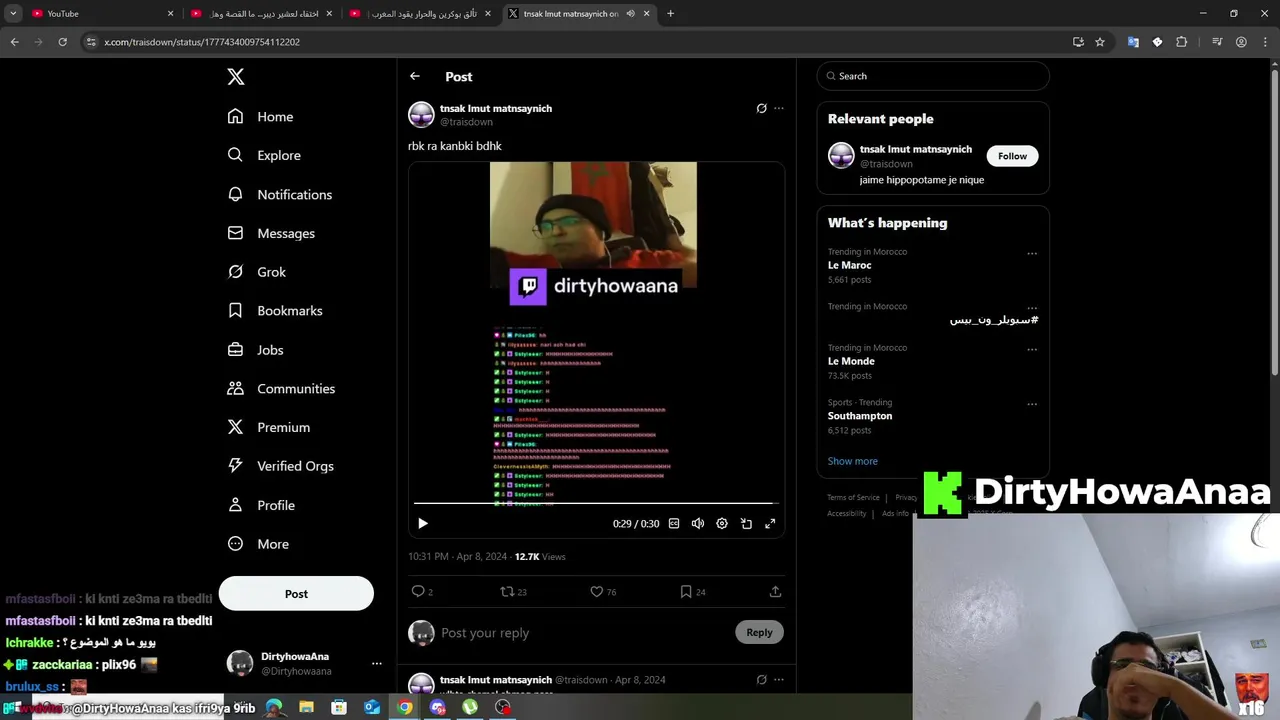Click the share post icon

click(x=775, y=591)
